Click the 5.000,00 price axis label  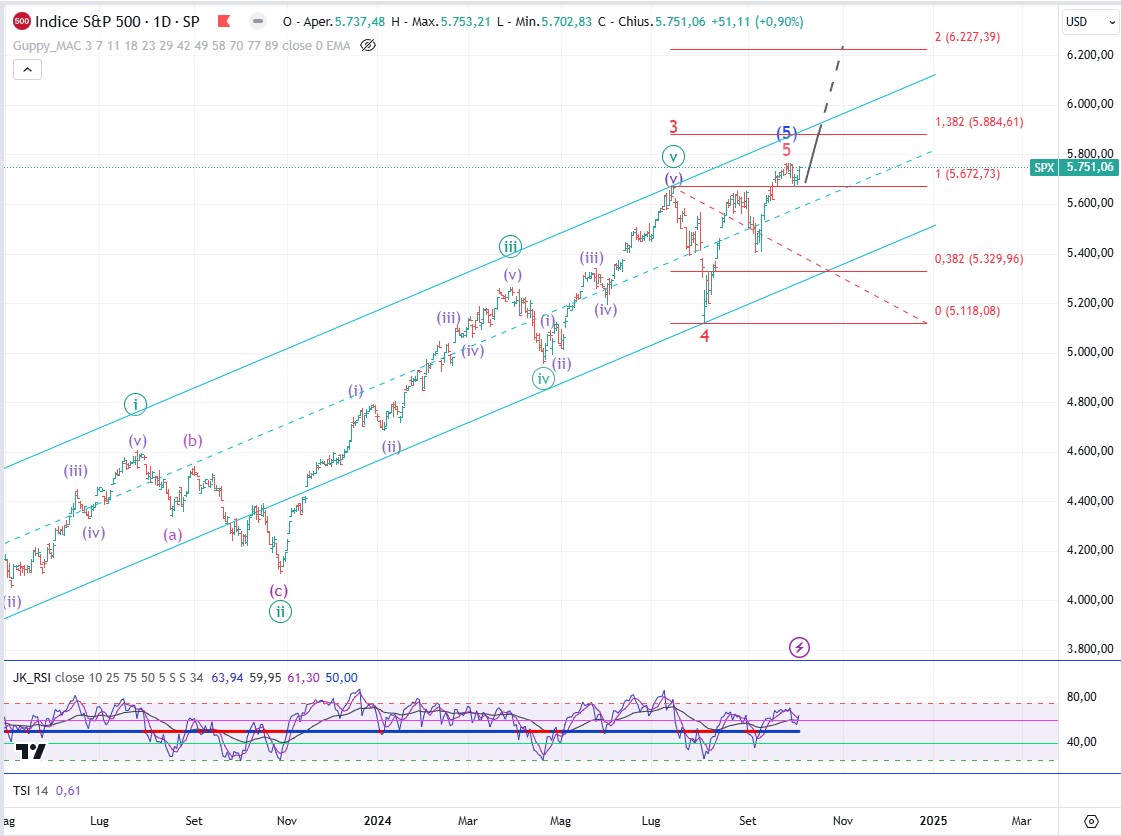(1090, 352)
